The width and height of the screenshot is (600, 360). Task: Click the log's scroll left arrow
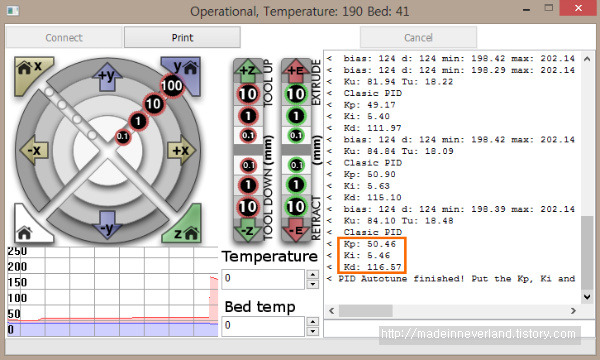pos(332,311)
